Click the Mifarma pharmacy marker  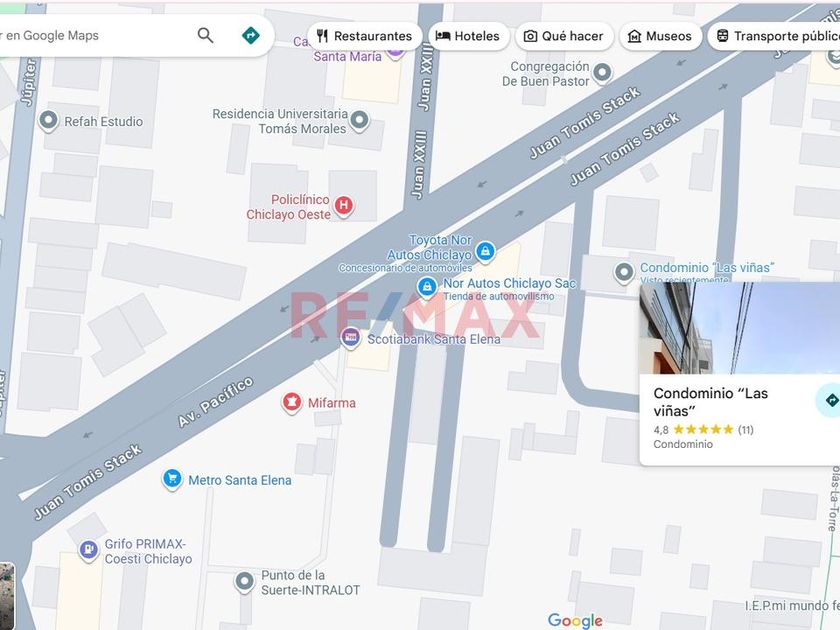tap(292, 402)
